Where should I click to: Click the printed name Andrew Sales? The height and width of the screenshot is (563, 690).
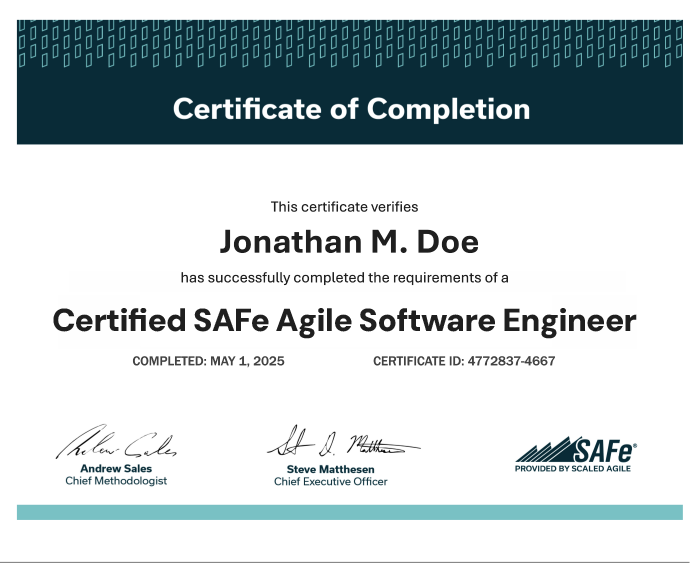click(x=116, y=467)
